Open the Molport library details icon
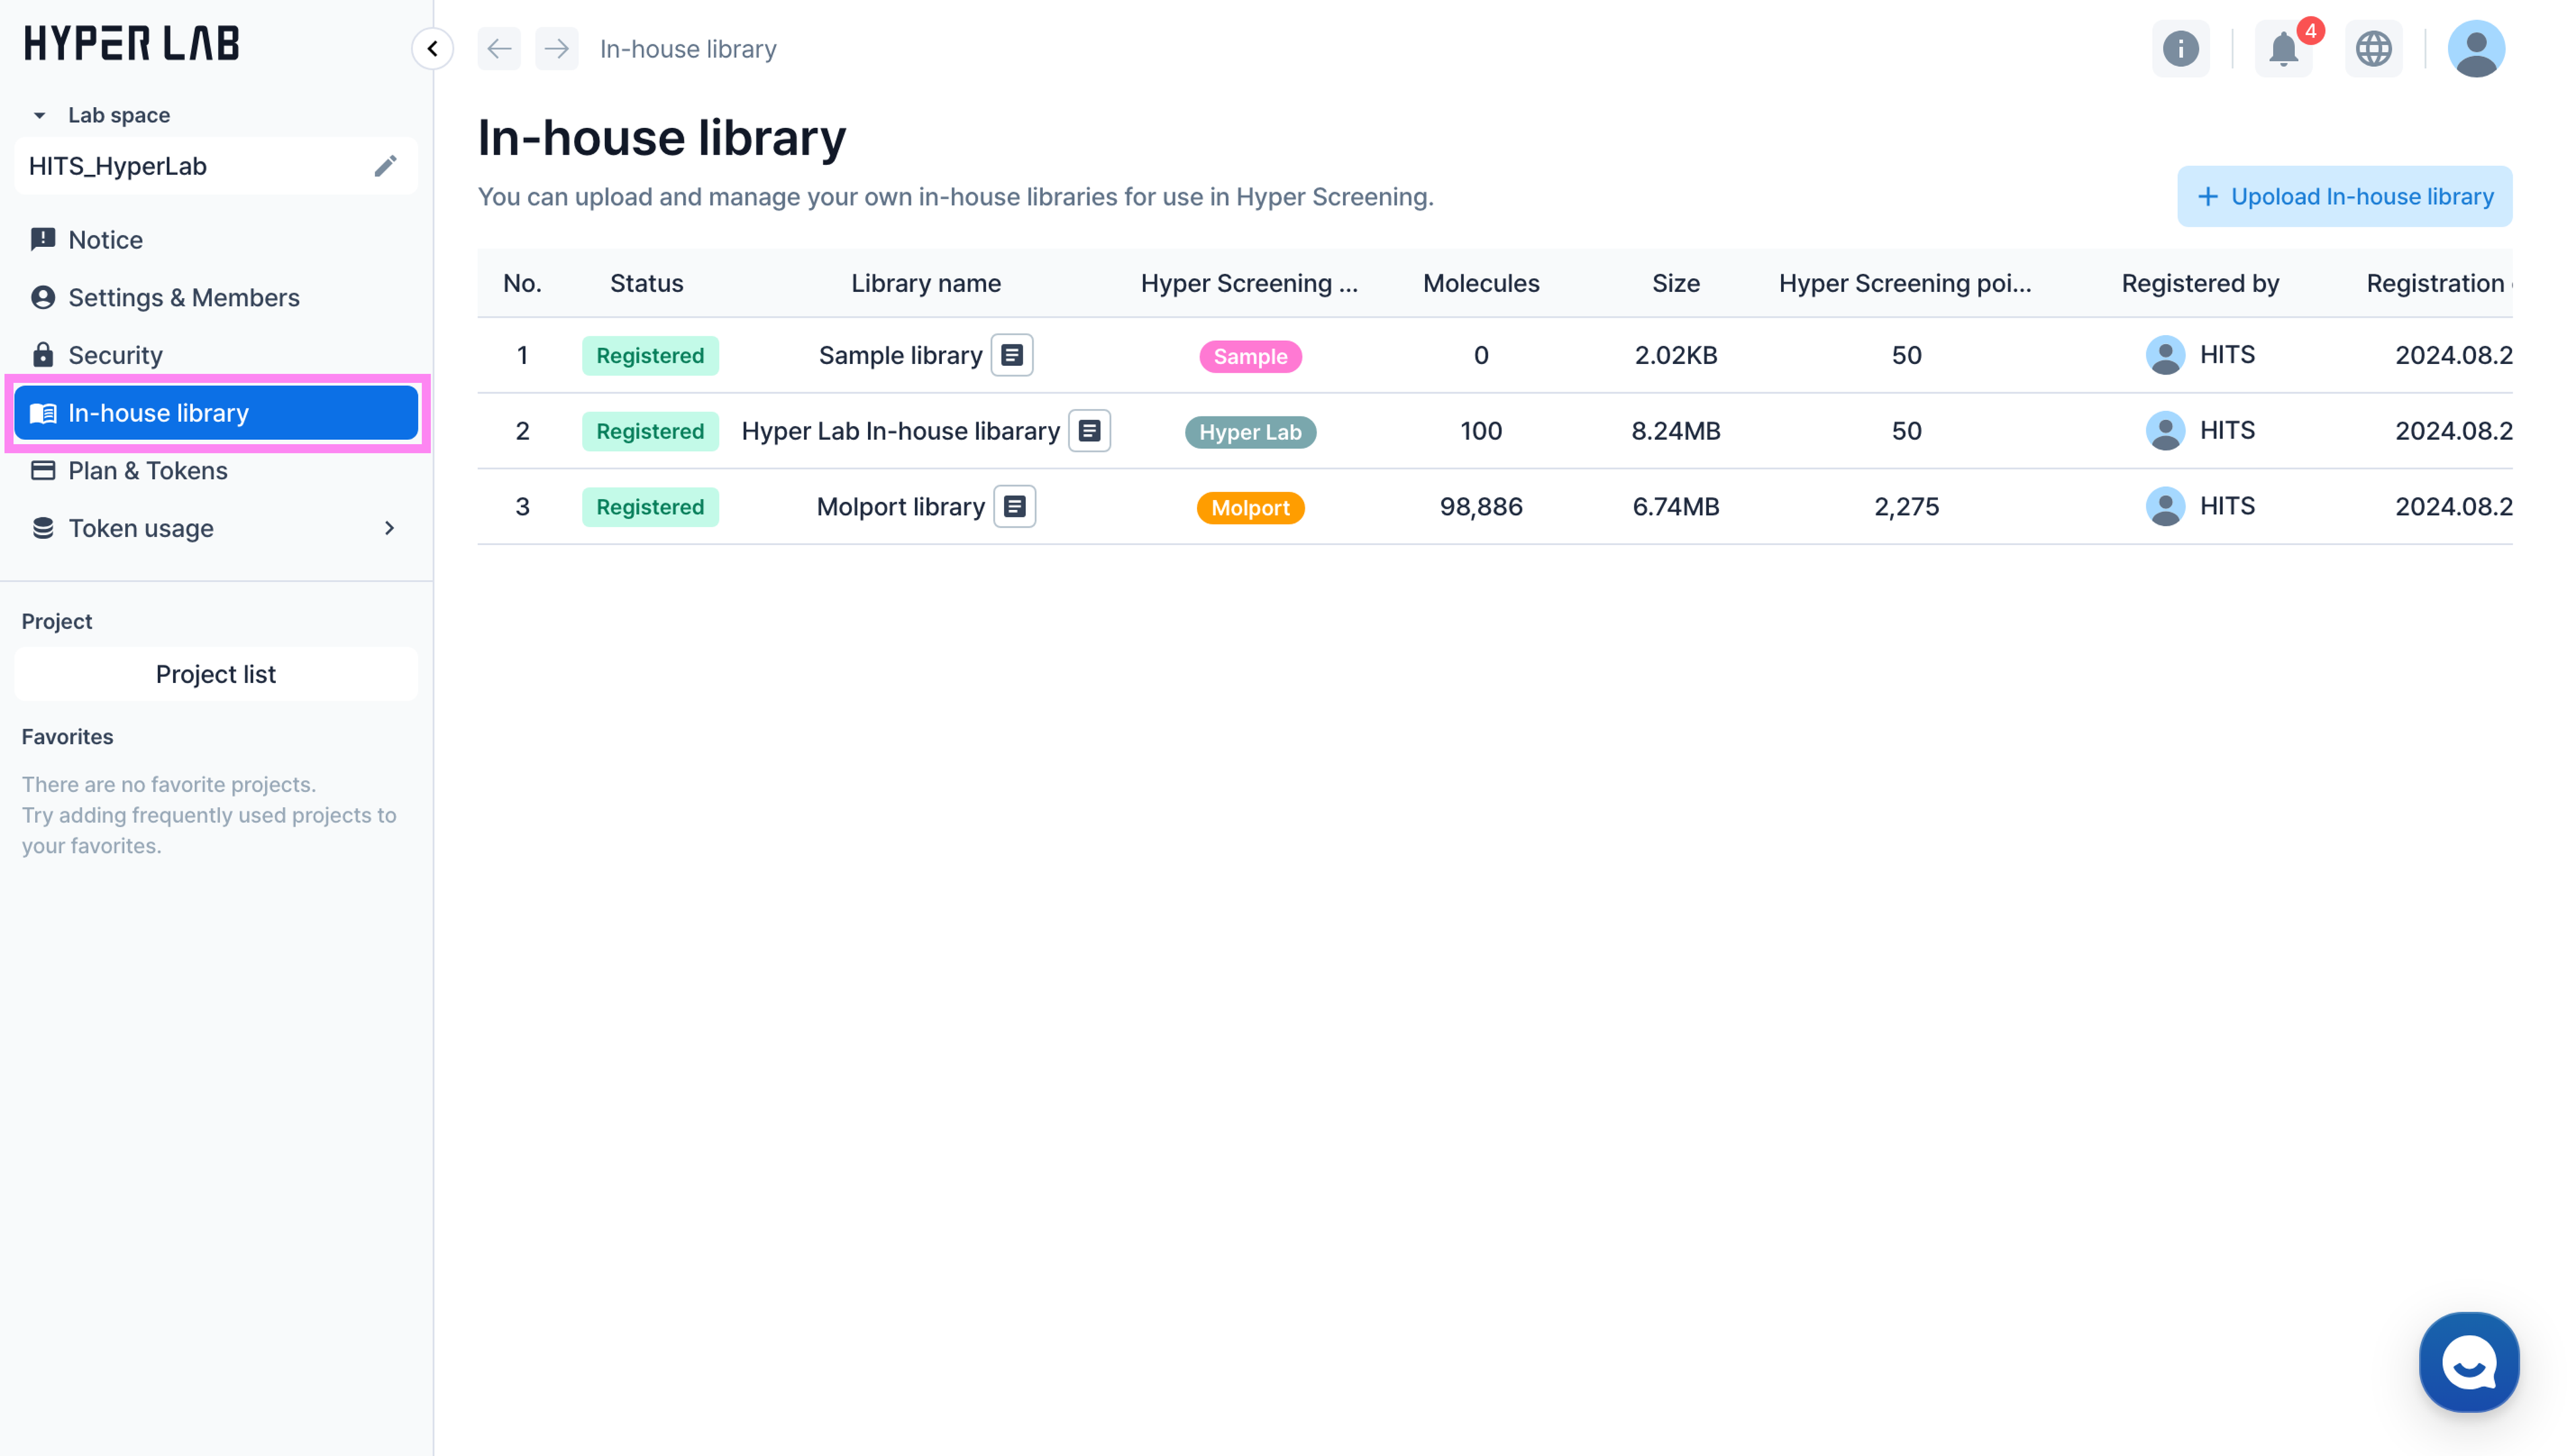The height and width of the screenshot is (1456, 2567). coord(1014,507)
